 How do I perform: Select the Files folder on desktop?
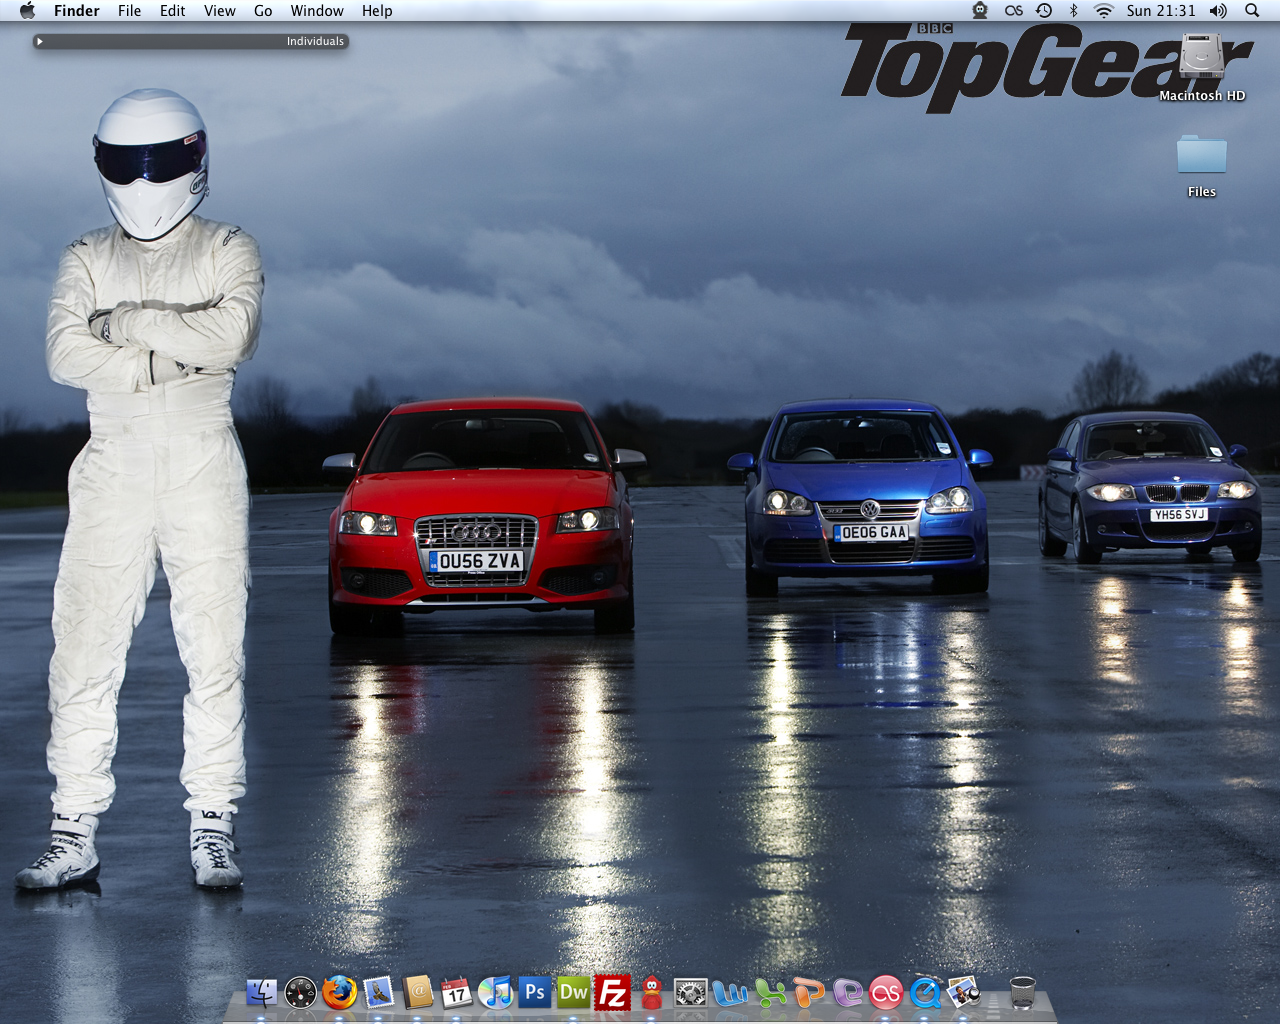click(x=1201, y=157)
